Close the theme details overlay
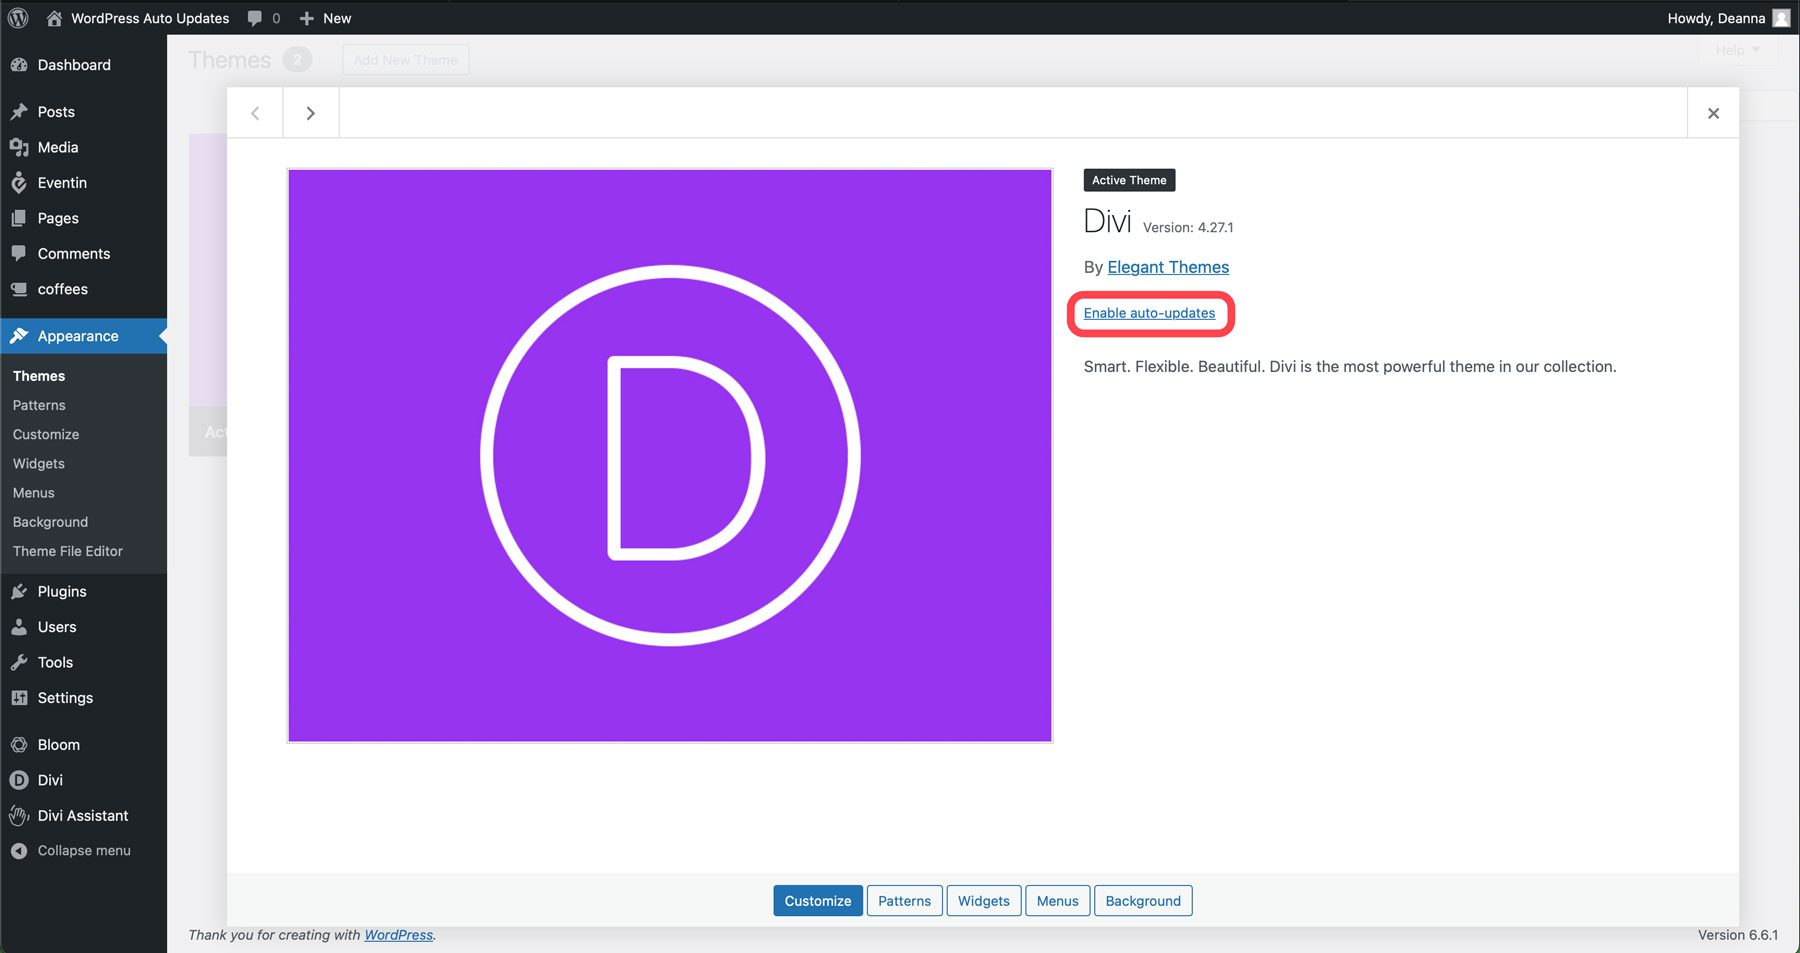 point(1713,113)
